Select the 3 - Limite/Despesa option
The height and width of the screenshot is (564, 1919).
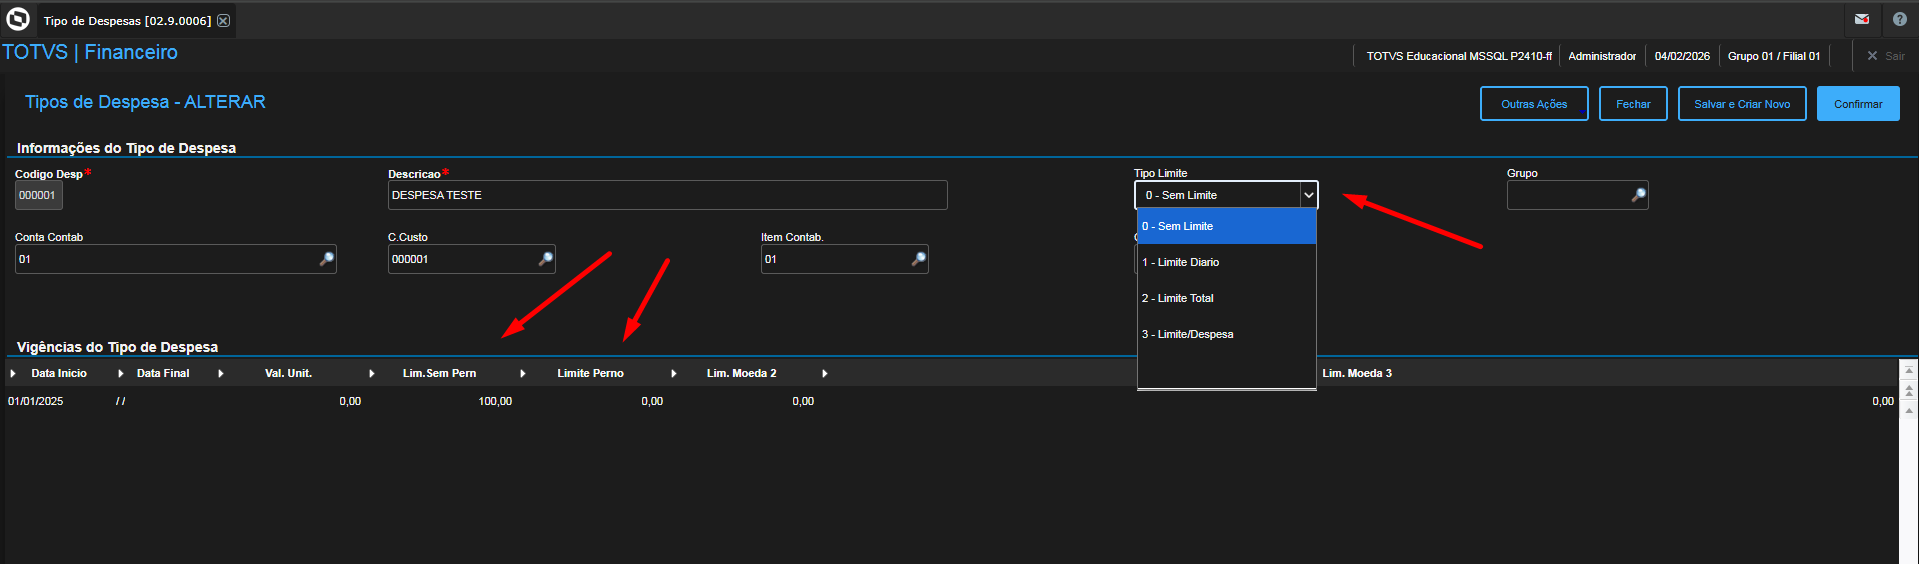1226,334
